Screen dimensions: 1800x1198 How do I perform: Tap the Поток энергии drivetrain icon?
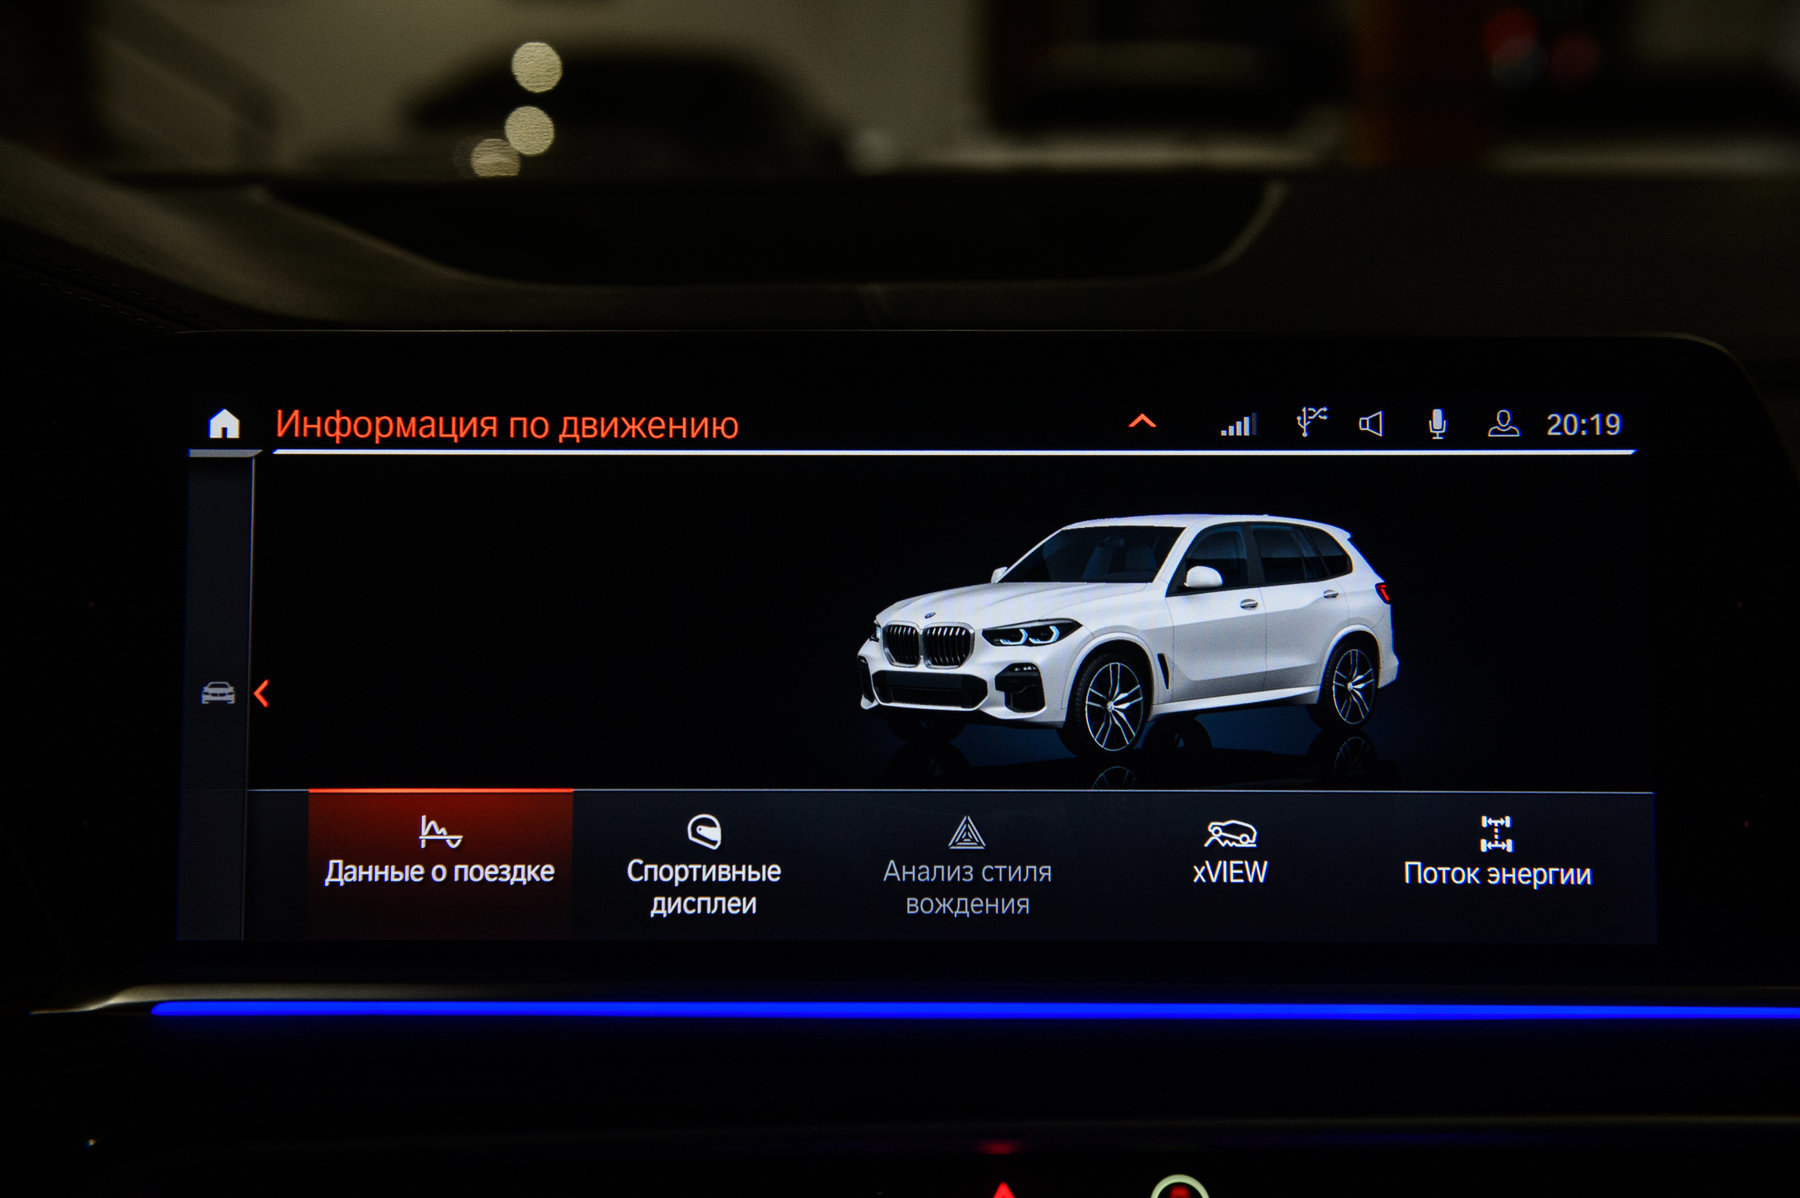tap(1496, 833)
